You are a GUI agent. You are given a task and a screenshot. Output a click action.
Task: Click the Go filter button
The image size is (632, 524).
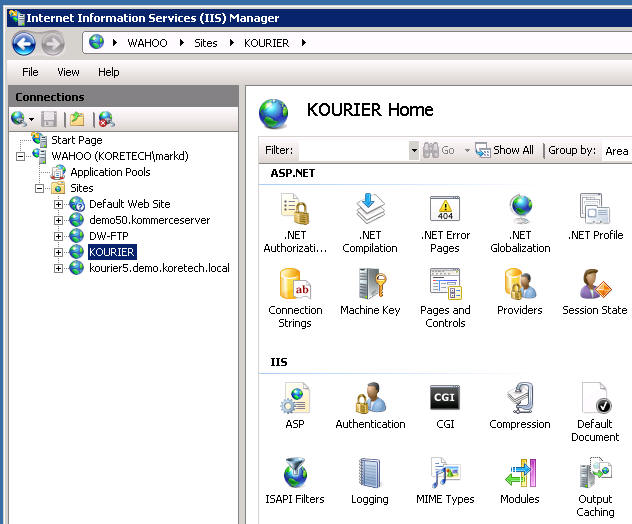pyautogui.click(x=439, y=150)
